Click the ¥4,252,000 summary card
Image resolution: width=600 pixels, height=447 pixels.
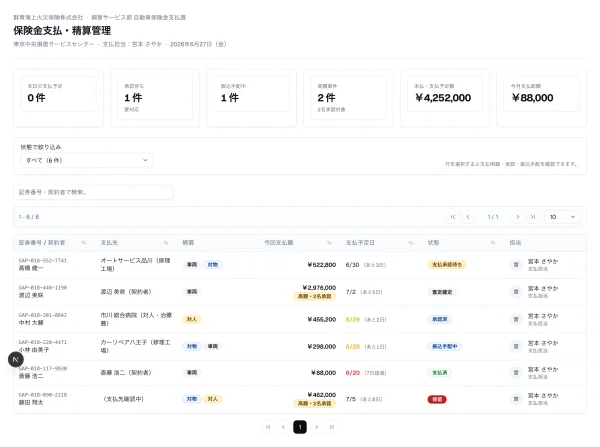pyautogui.click(x=445, y=98)
